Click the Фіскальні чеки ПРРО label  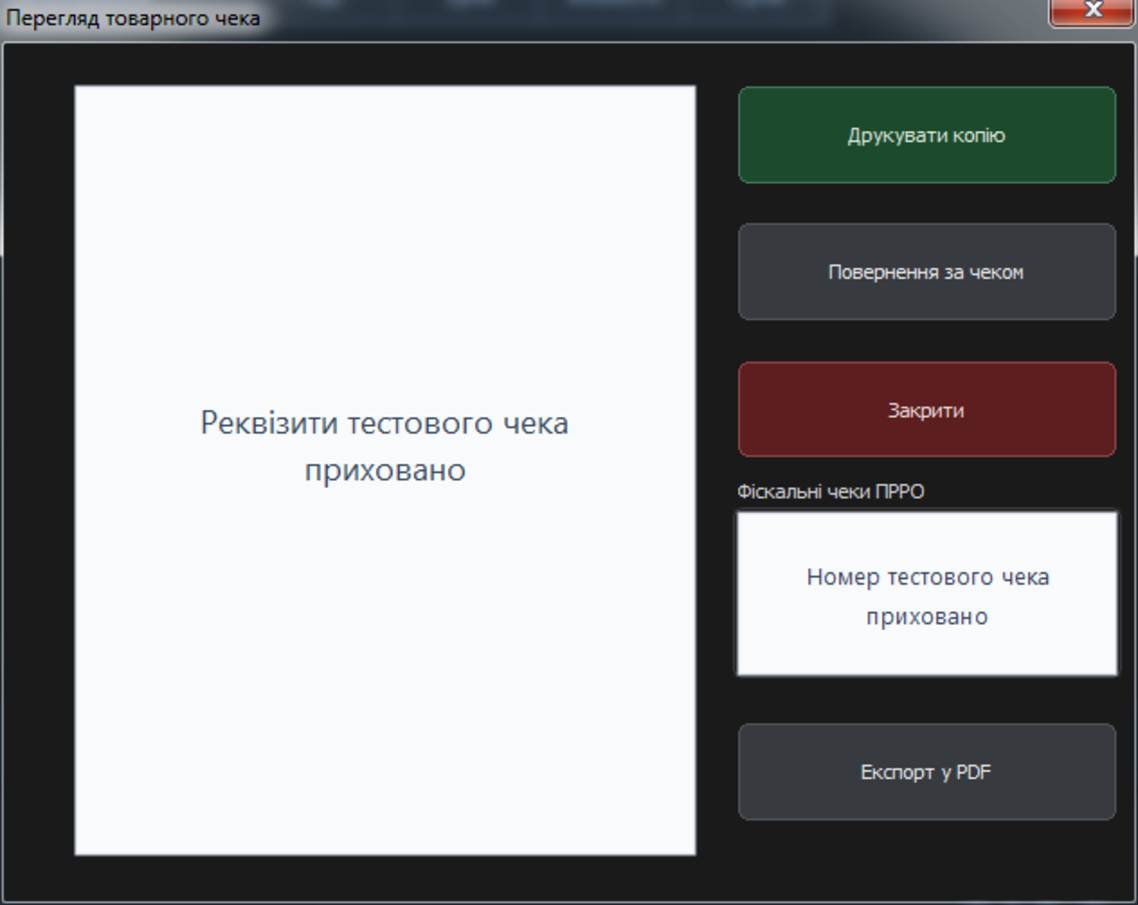pos(830,491)
